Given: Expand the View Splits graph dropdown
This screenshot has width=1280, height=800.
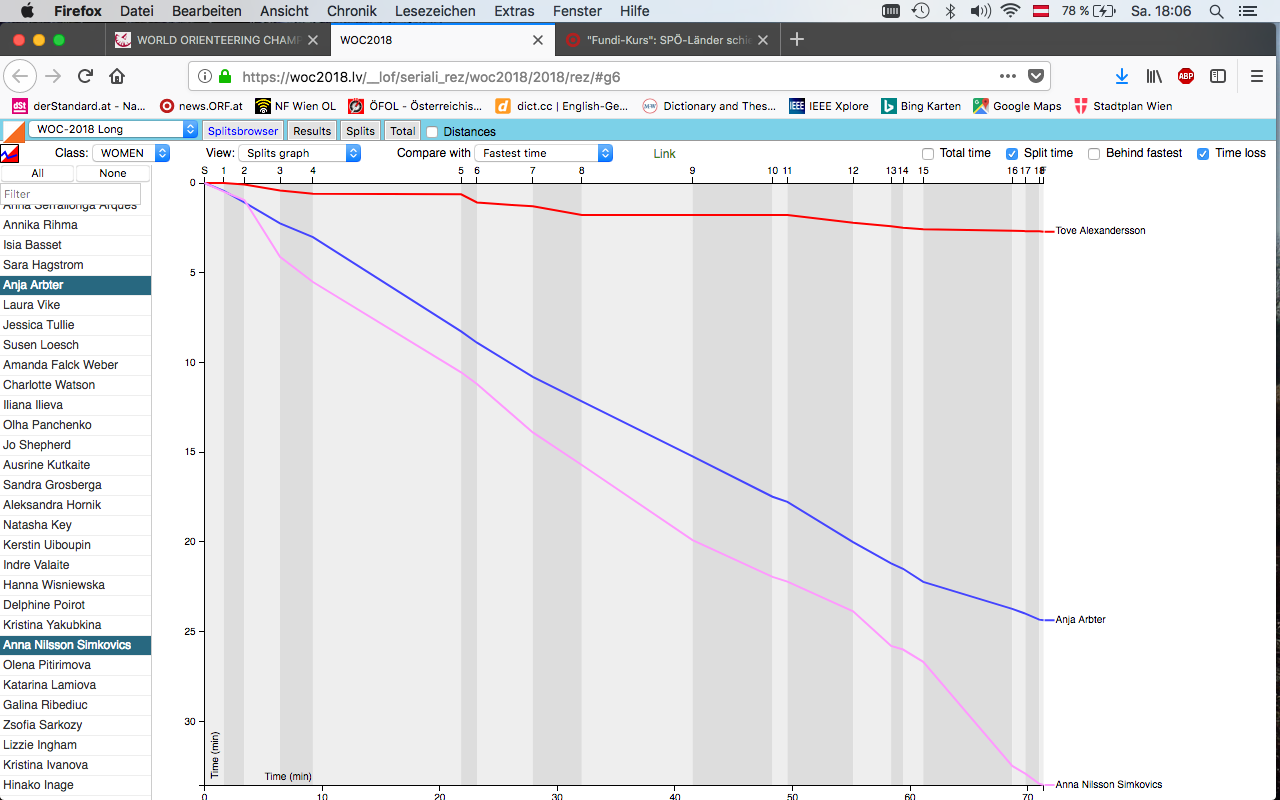Looking at the screenshot, I should 299,153.
